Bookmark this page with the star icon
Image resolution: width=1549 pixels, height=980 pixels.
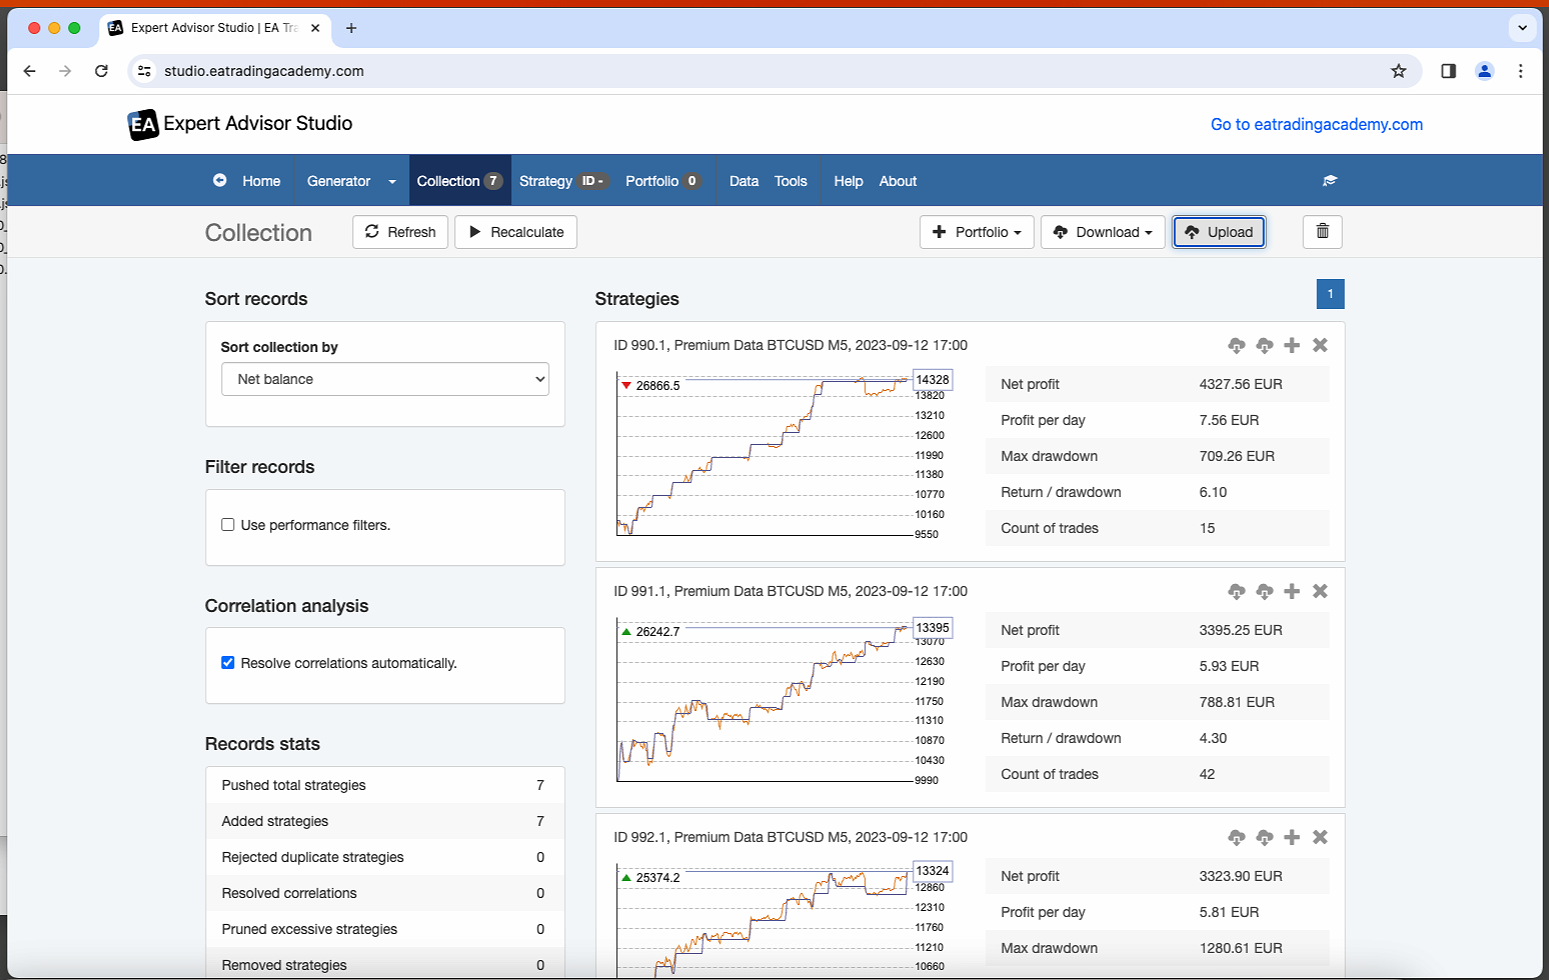1398,71
